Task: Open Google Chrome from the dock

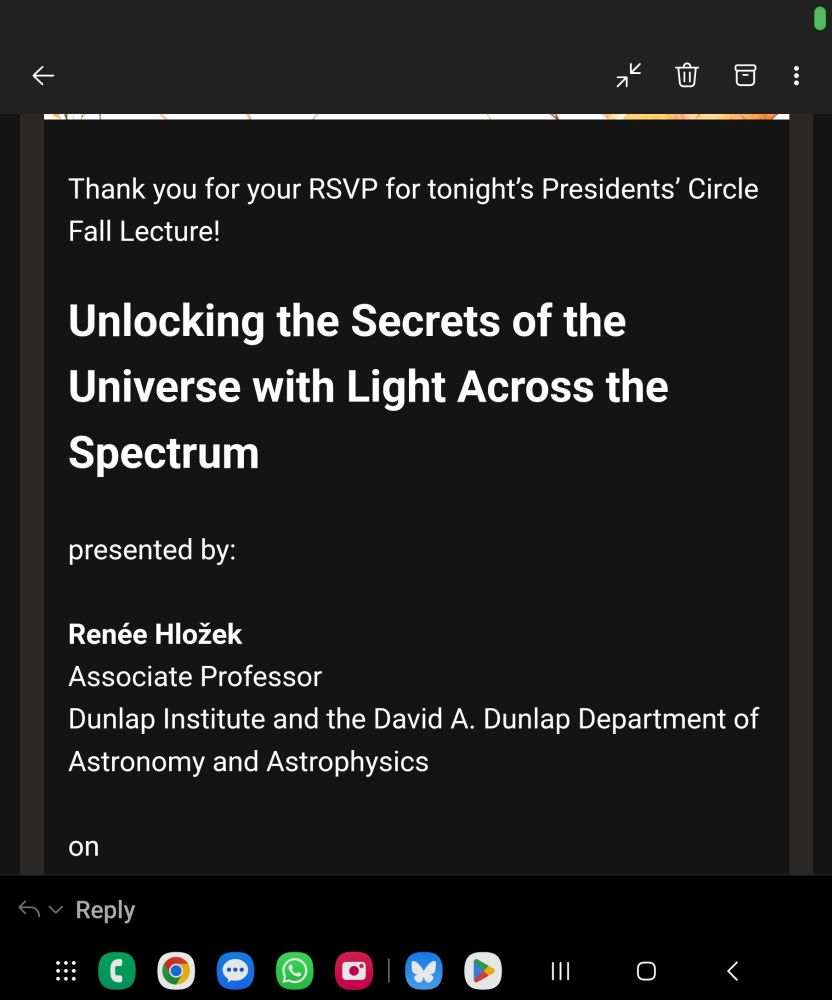Action: tap(176, 971)
